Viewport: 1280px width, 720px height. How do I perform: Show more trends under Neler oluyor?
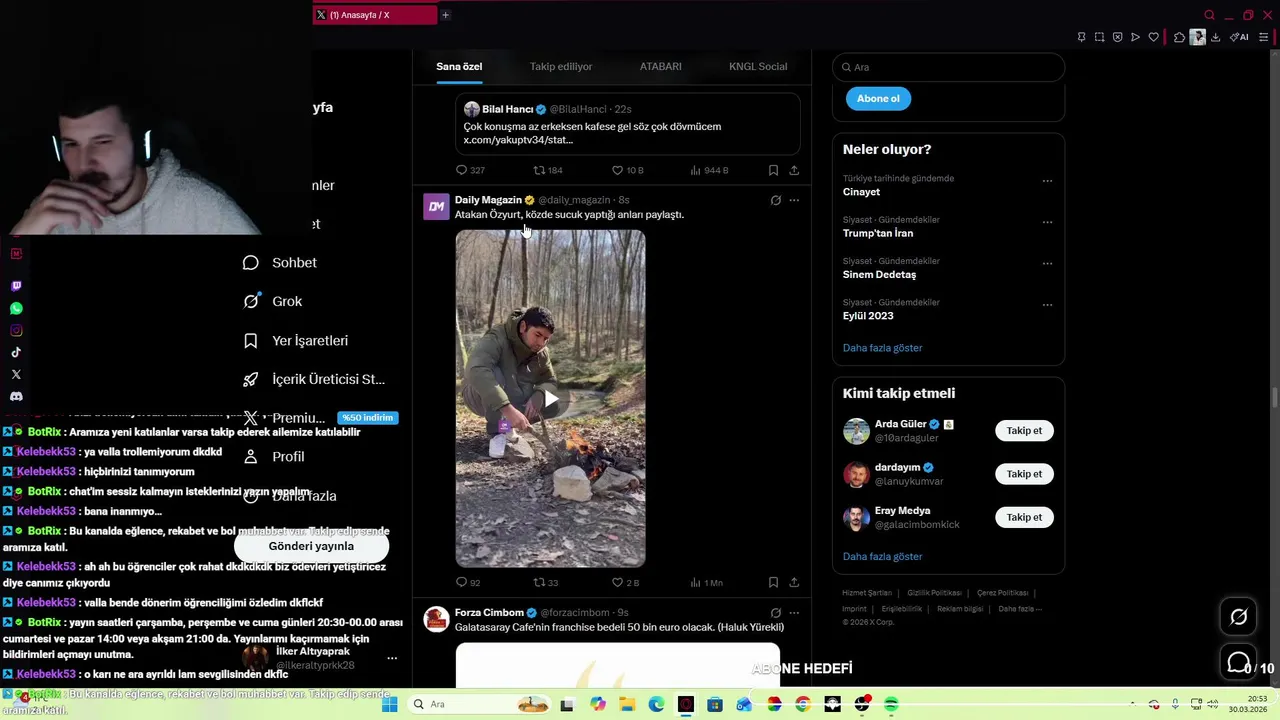(x=882, y=348)
